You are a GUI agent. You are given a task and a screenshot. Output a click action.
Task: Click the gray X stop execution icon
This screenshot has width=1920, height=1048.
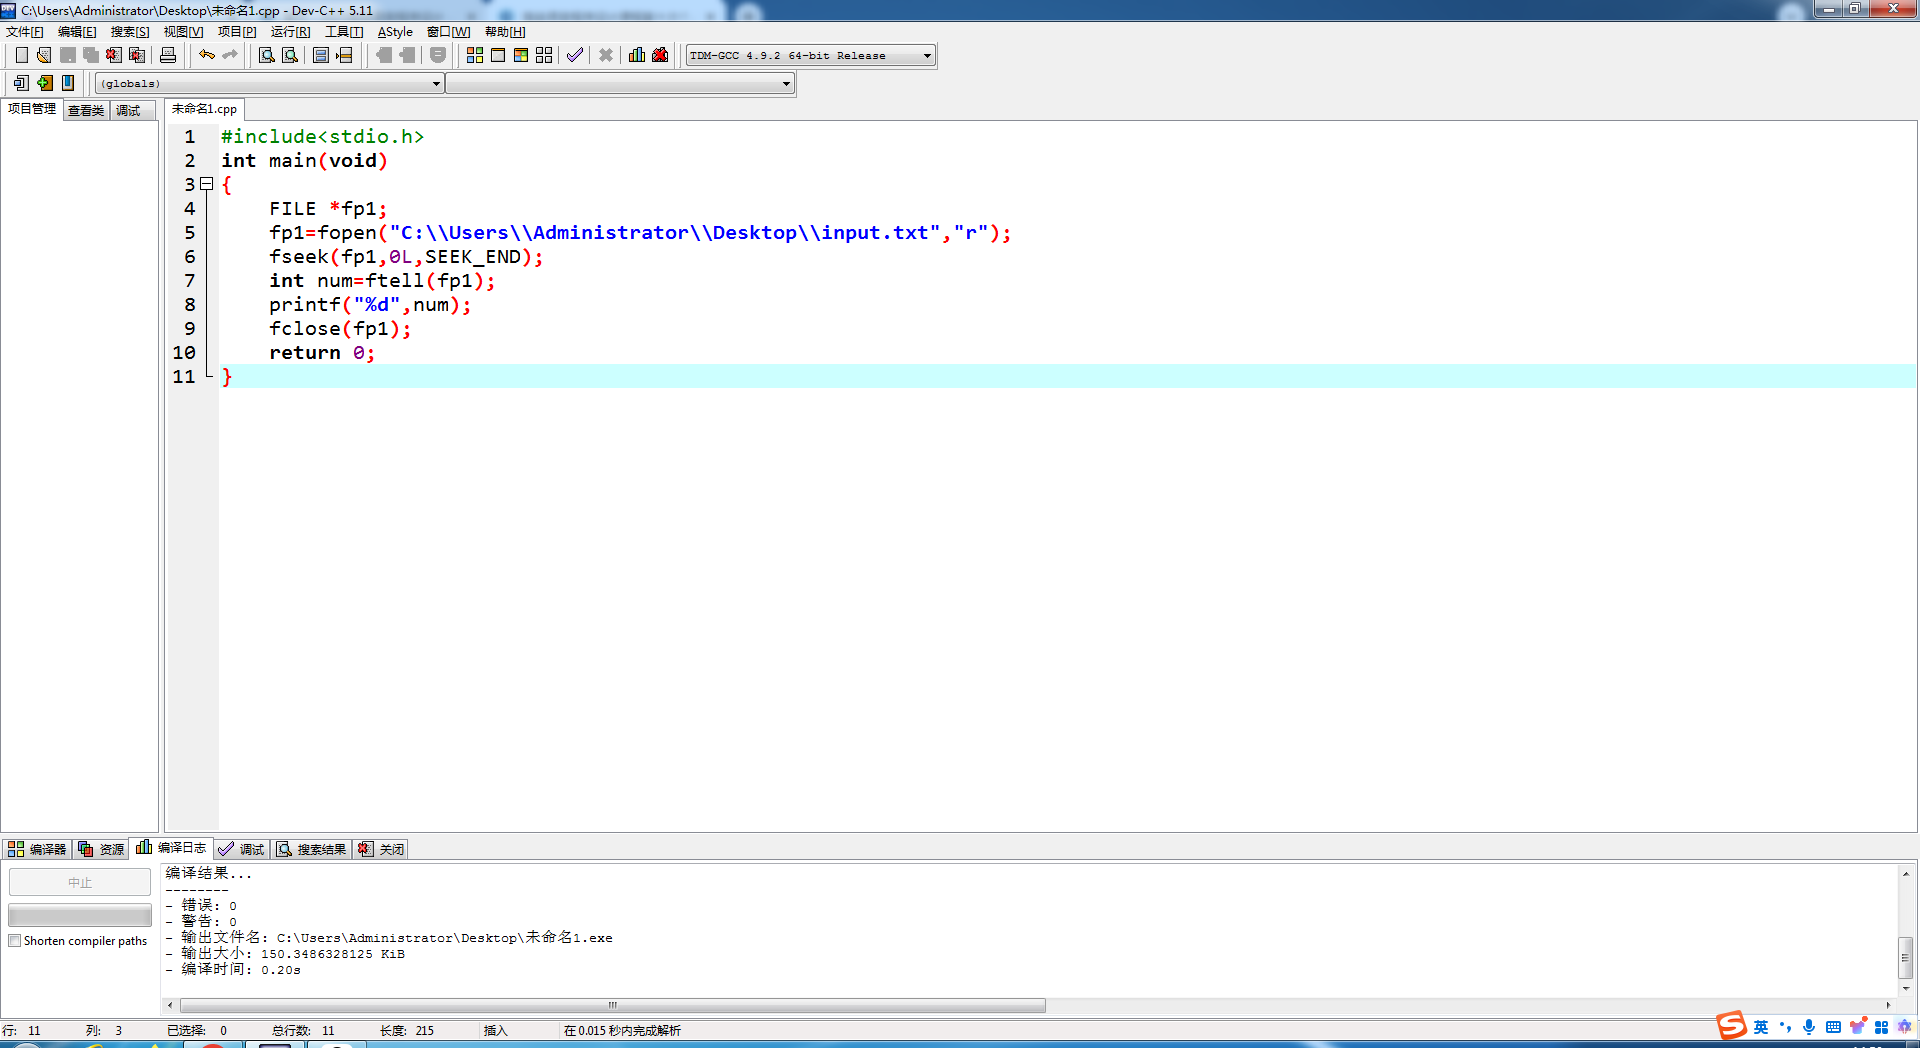click(606, 55)
